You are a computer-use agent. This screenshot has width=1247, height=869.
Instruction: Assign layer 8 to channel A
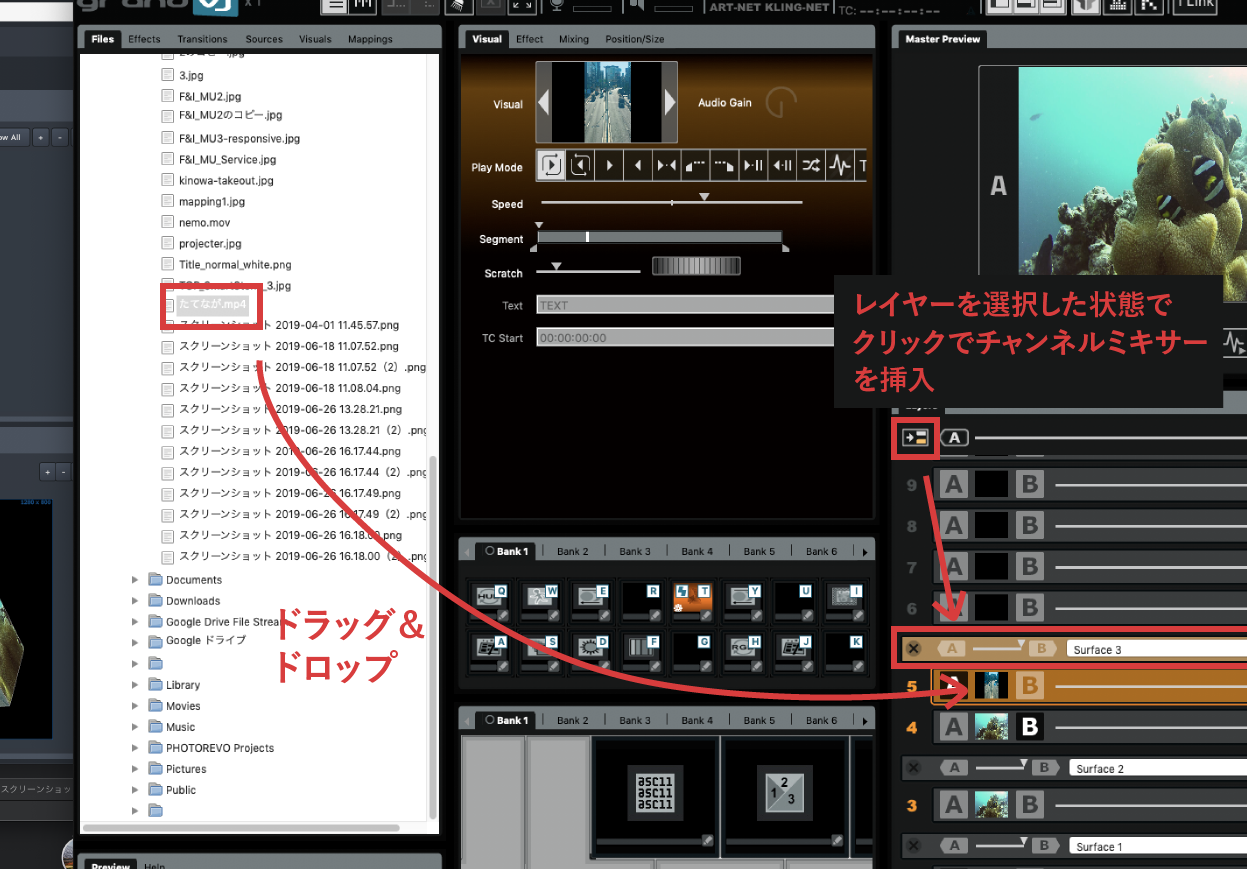click(954, 525)
